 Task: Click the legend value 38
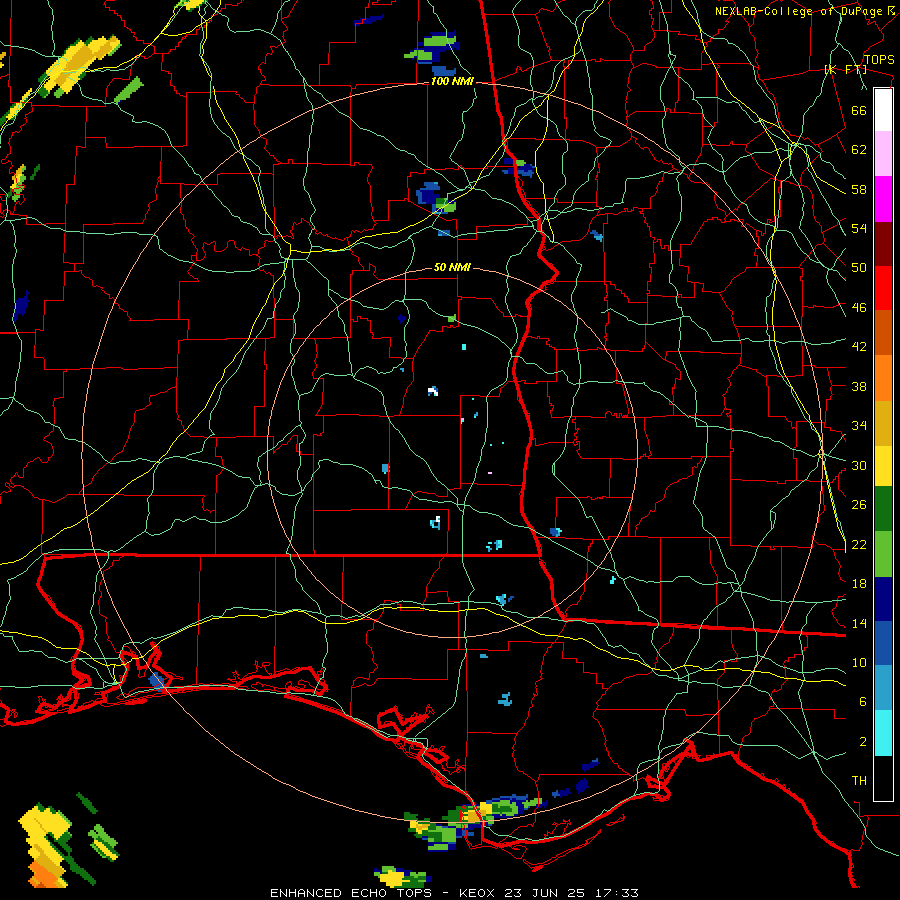click(859, 386)
